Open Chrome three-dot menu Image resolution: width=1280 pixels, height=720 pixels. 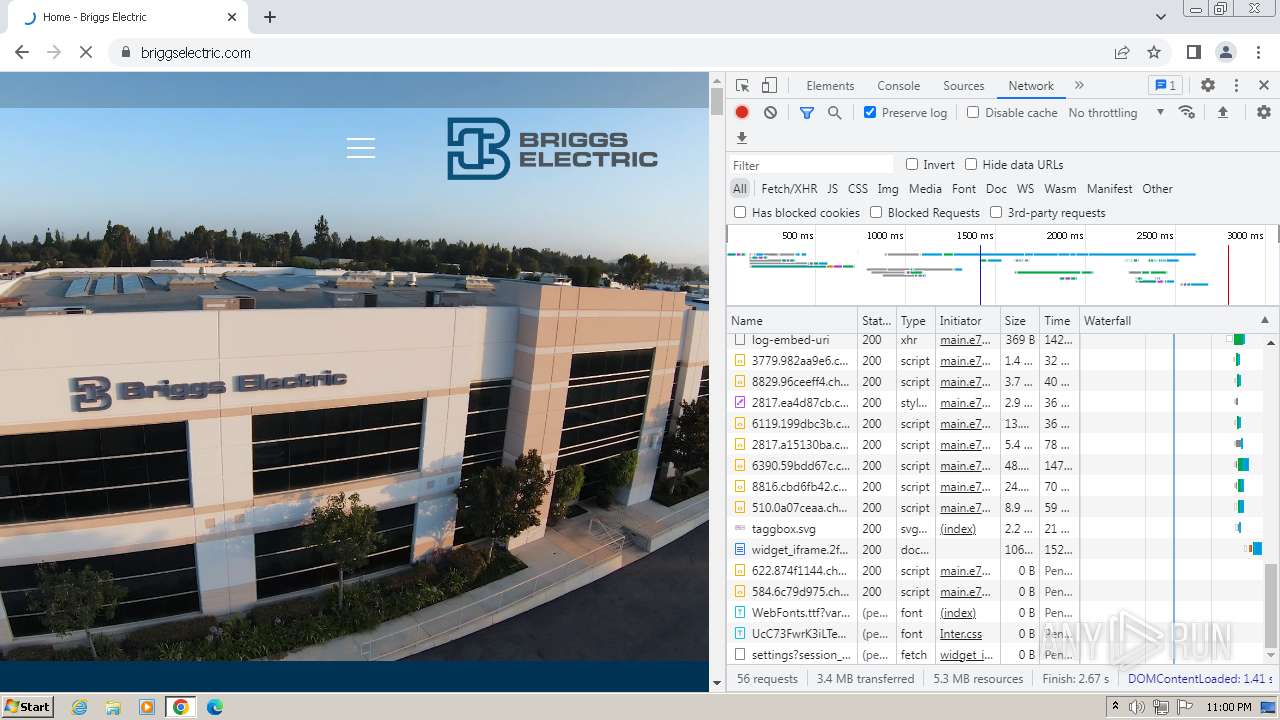(1258, 53)
